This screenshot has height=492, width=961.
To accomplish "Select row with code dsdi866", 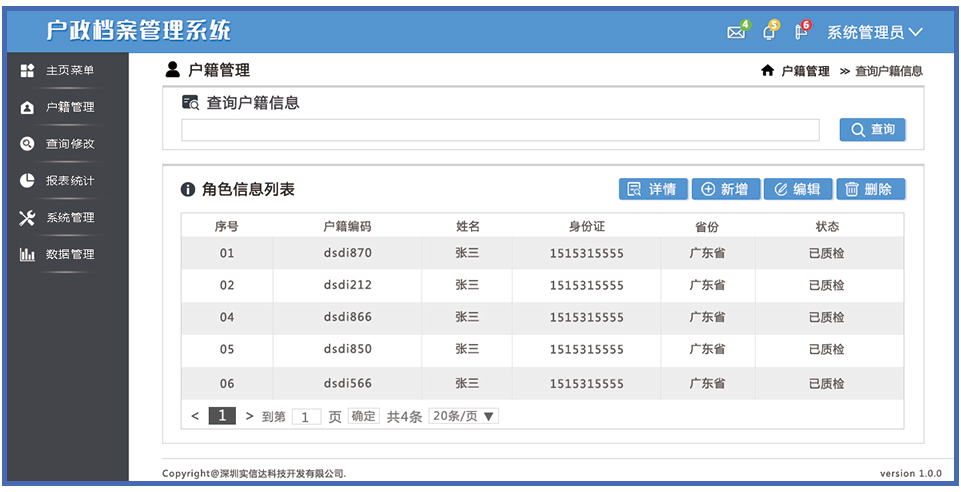I will click(x=542, y=317).
